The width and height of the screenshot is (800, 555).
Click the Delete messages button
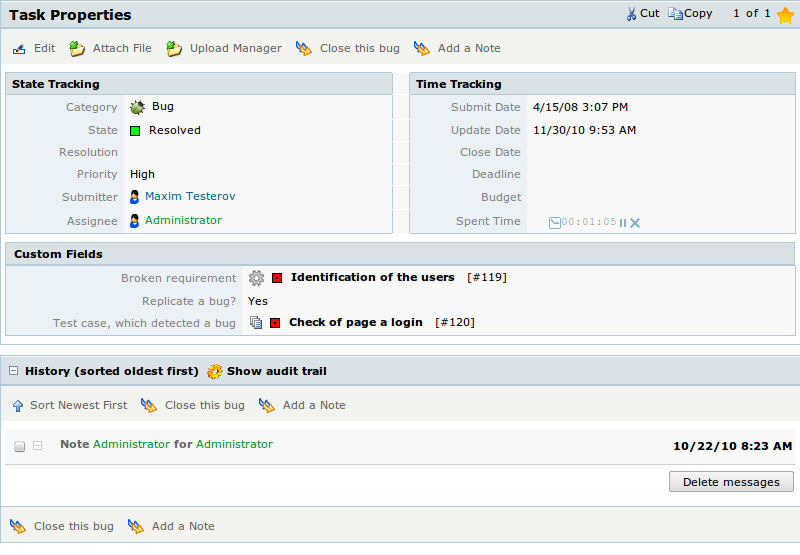point(731,482)
